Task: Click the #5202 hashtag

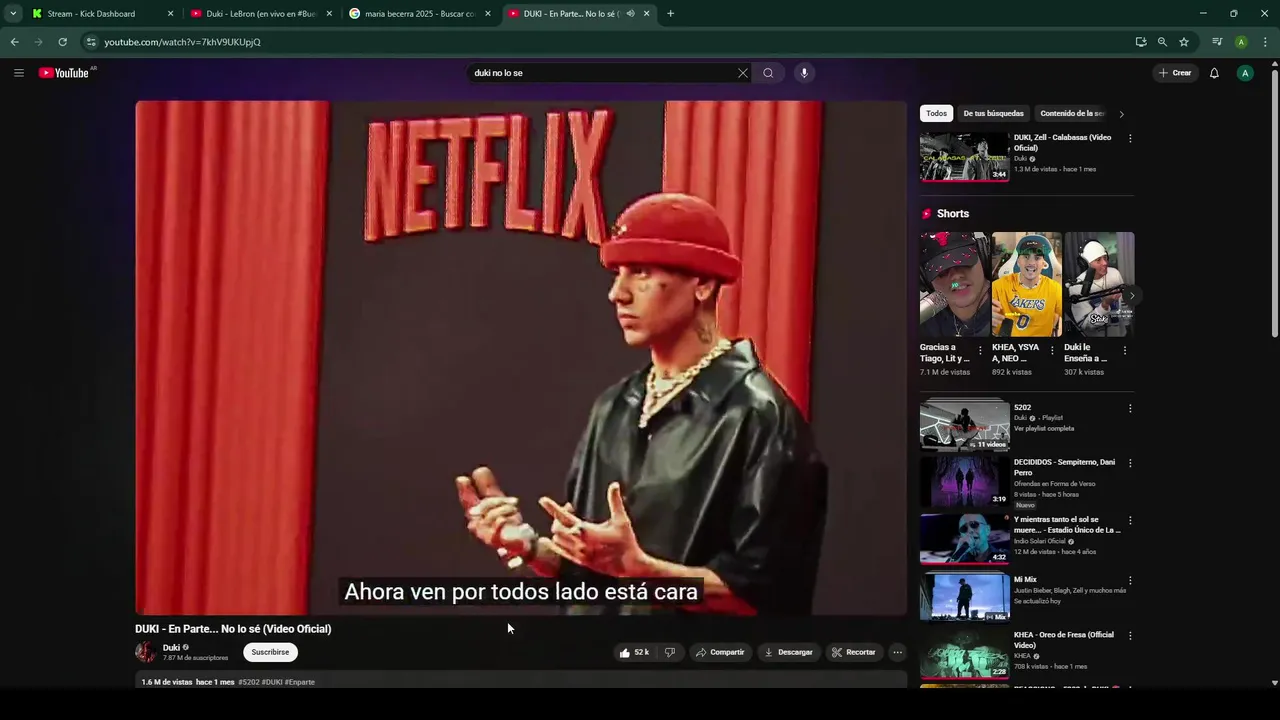Action: click(248, 682)
